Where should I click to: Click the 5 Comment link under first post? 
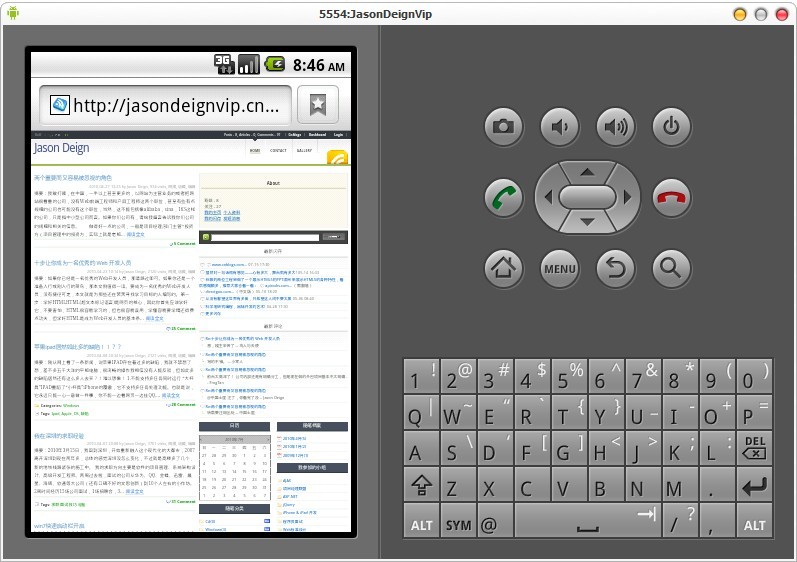pos(183,244)
